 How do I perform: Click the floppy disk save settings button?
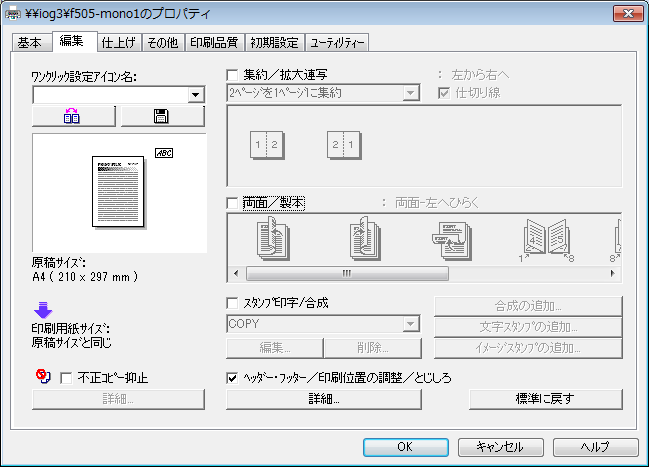161,117
